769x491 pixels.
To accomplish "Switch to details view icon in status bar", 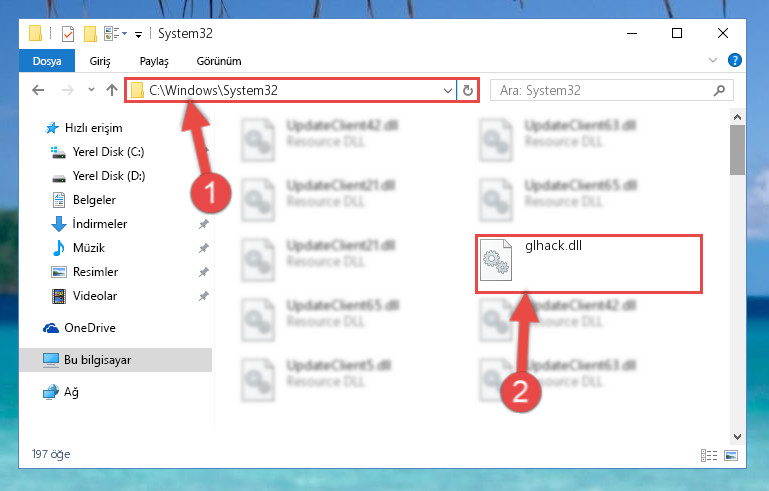I will (x=709, y=456).
